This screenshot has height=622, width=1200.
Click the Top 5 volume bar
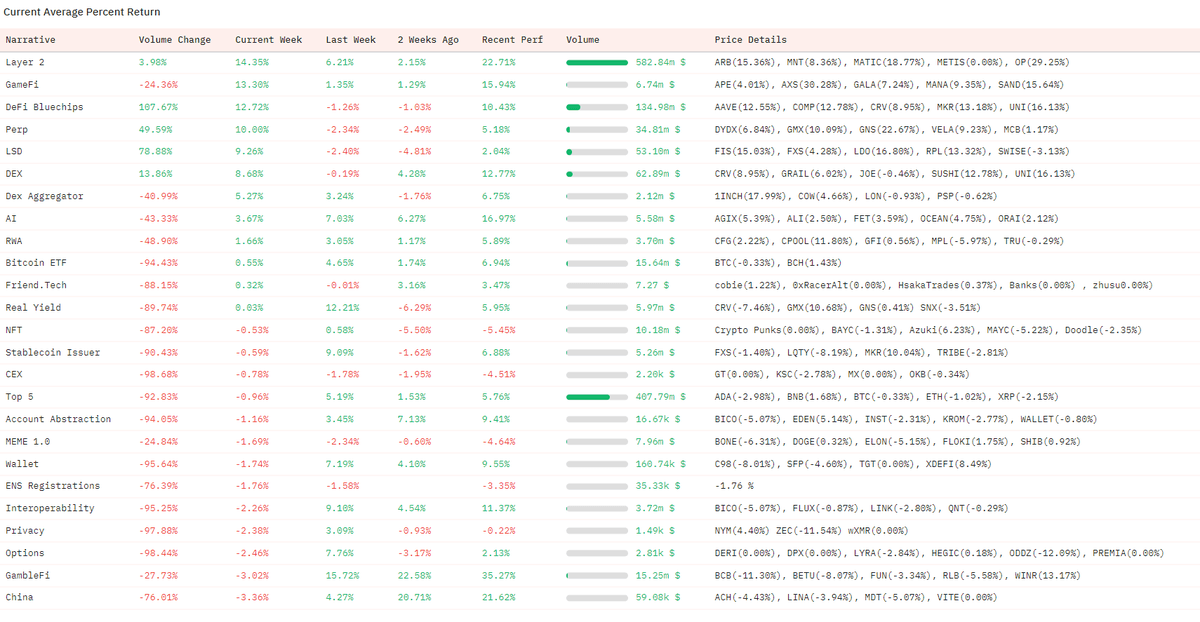point(597,397)
